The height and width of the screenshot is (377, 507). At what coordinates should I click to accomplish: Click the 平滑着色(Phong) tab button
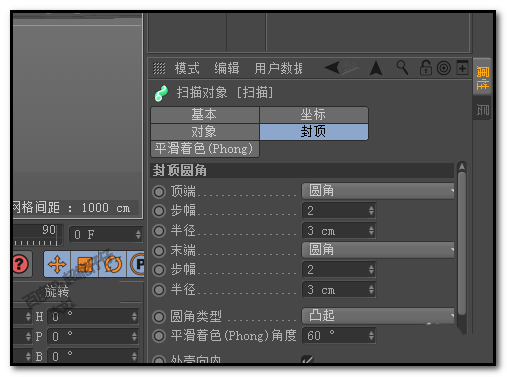point(205,149)
